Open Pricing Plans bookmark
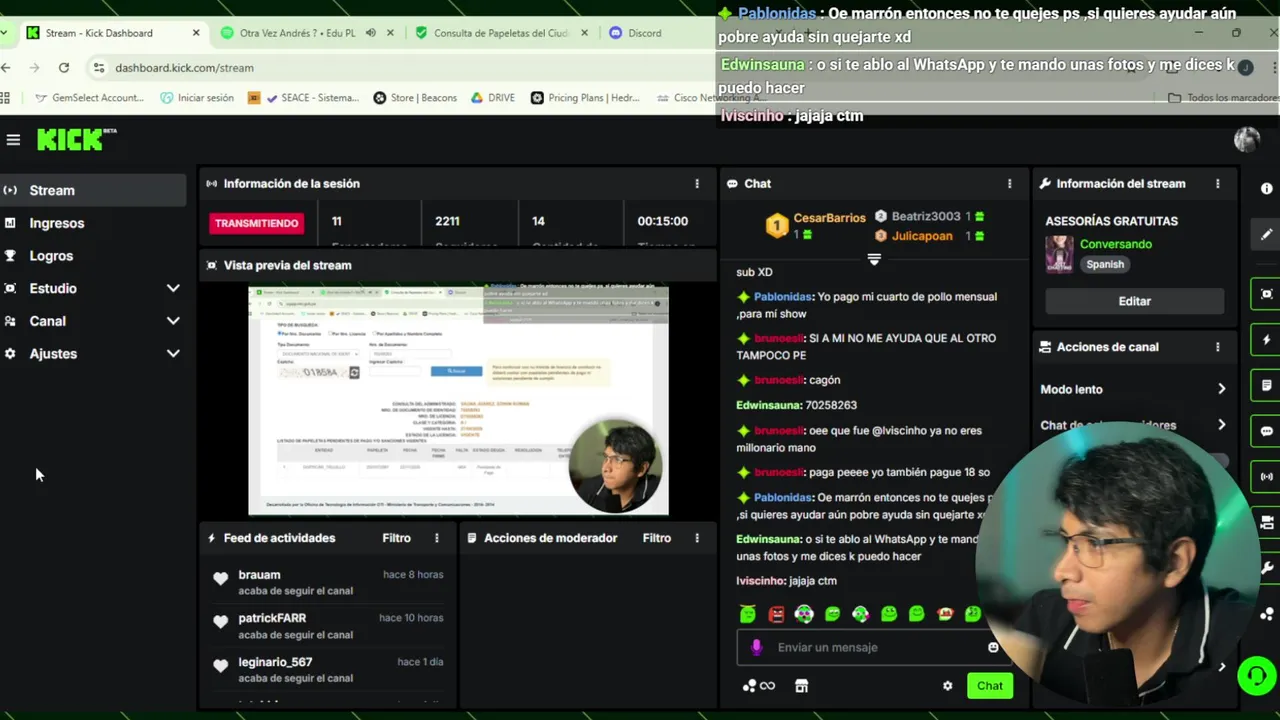Image resolution: width=1280 pixels, height=720 pixels. (x=586, y=98)
